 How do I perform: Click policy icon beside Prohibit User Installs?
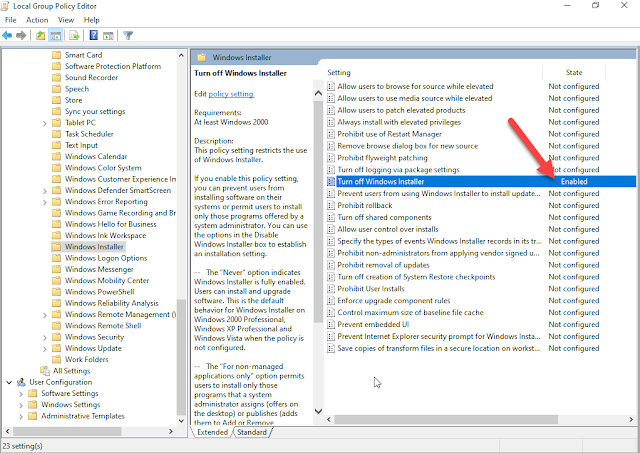(x=331, y=289)
